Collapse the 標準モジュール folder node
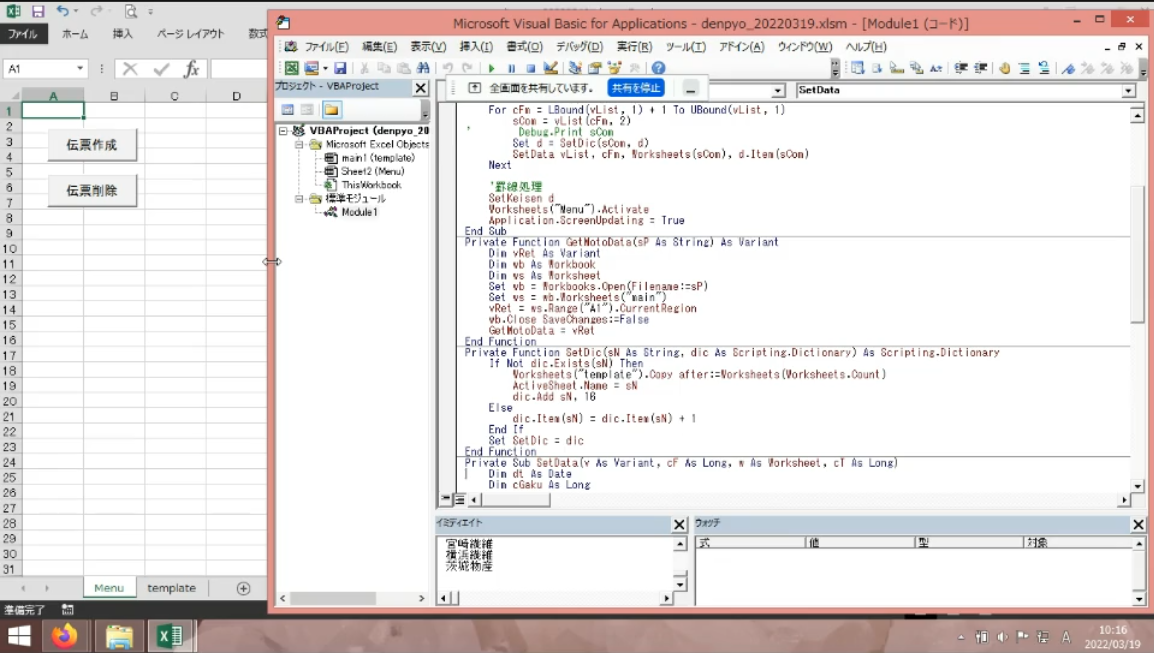The height and width of the screenshot is (653, 1154). (299, 199)
